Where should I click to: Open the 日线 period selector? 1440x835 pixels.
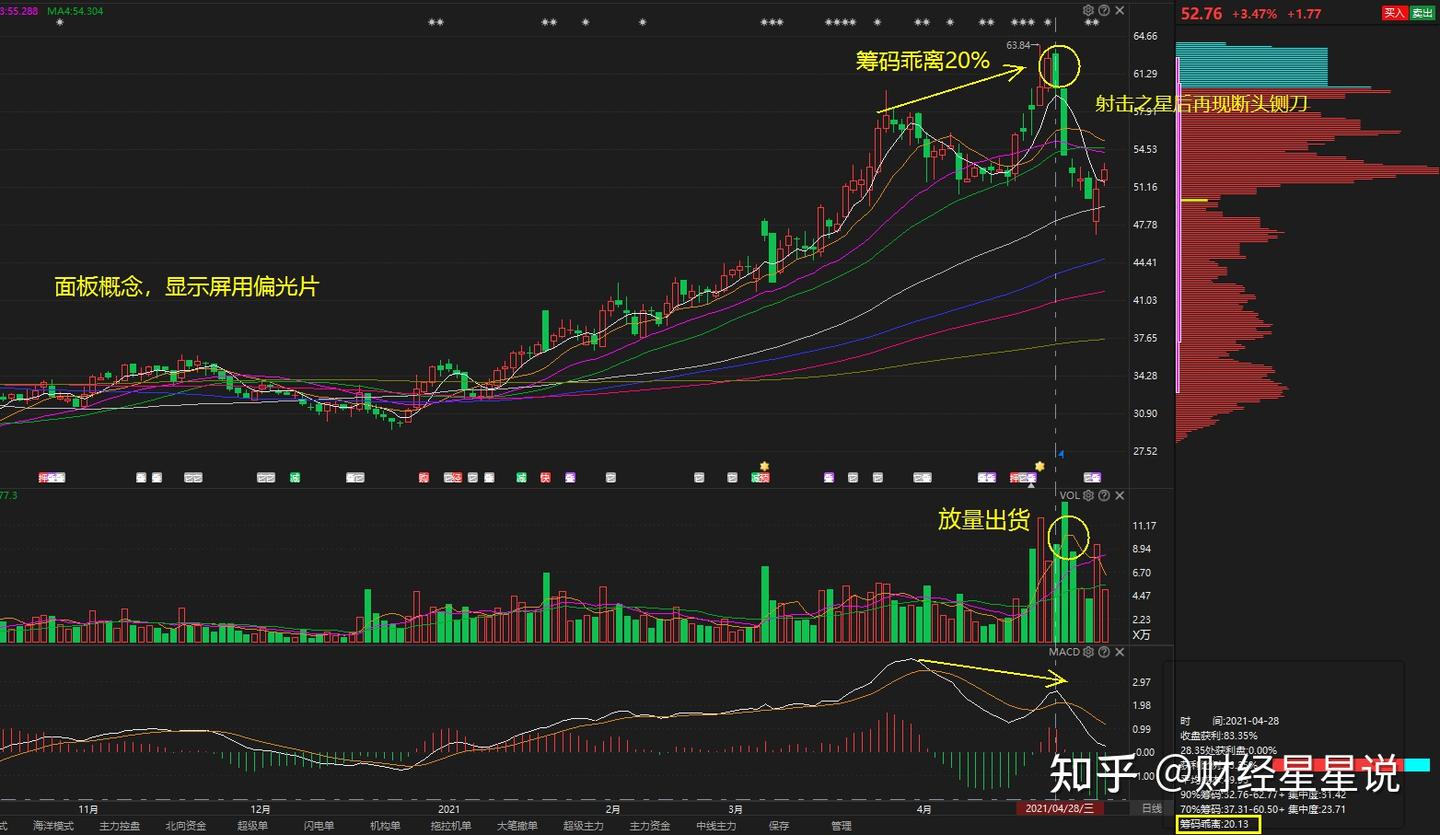(1152, 808)
